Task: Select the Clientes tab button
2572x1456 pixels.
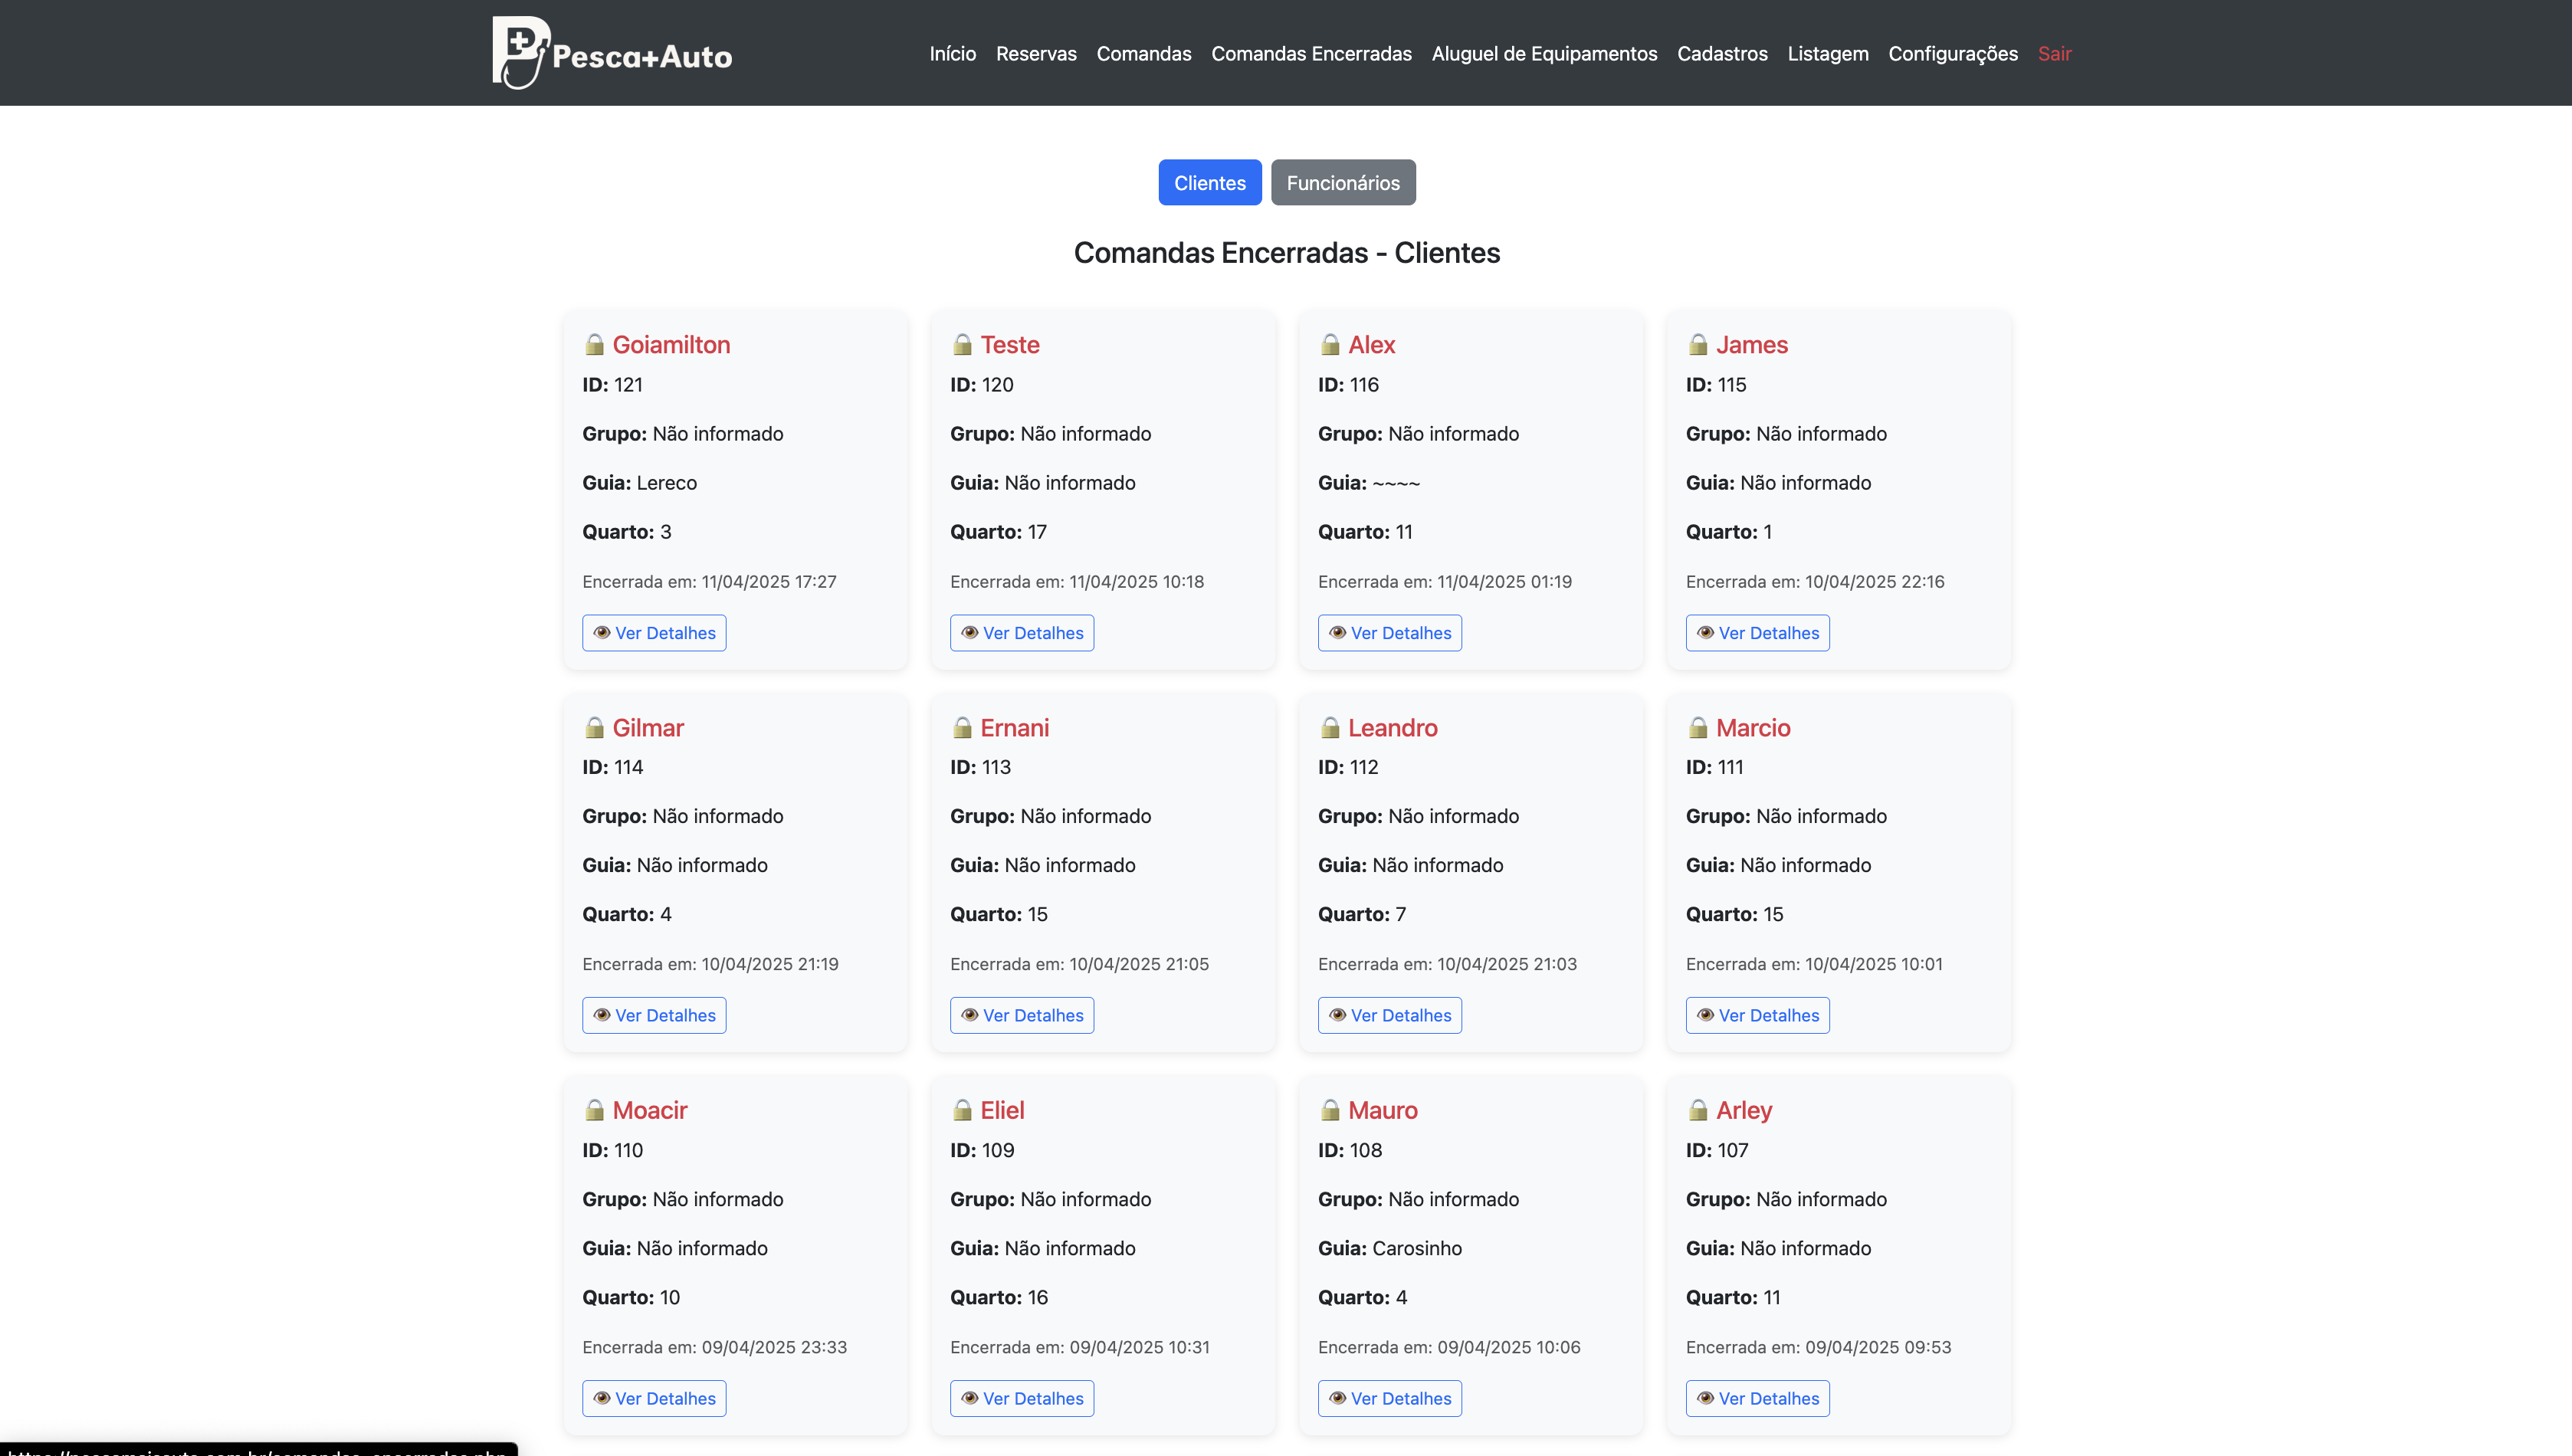Action: [1209, 183]
